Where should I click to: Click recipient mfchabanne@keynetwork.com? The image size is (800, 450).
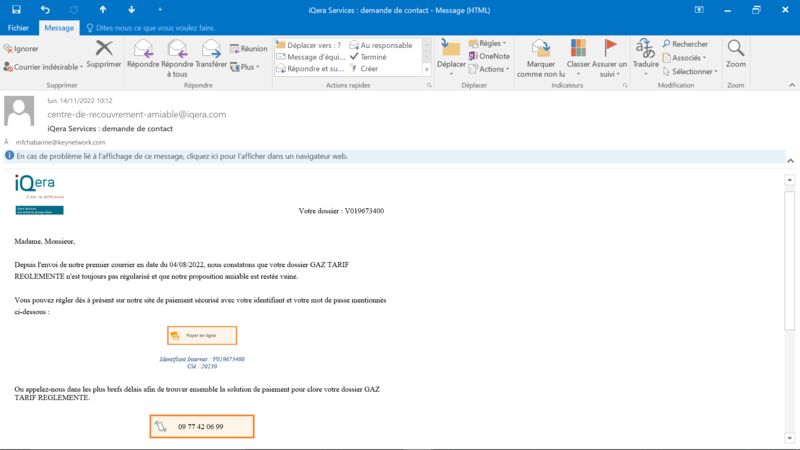click(60, 142)
